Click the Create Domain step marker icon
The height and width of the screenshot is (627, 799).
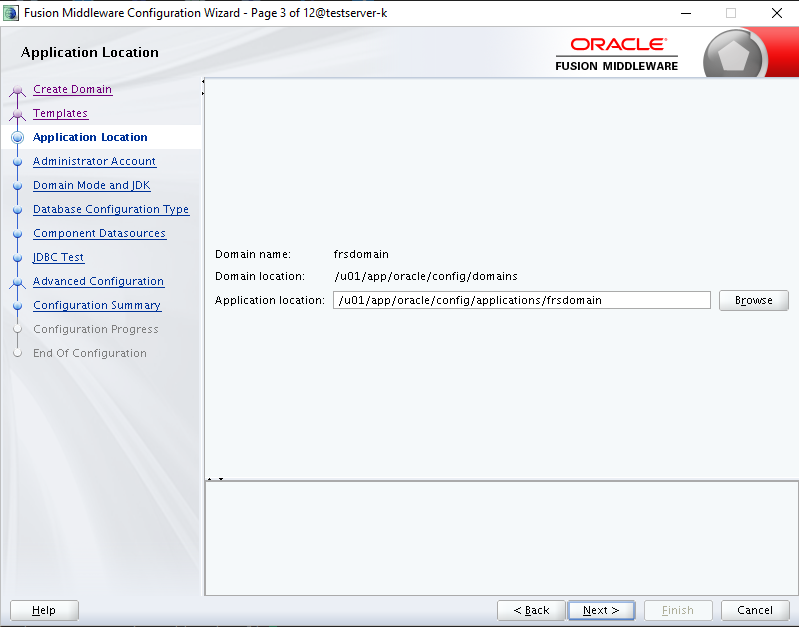pyautogui.click(x=18, y=91)
